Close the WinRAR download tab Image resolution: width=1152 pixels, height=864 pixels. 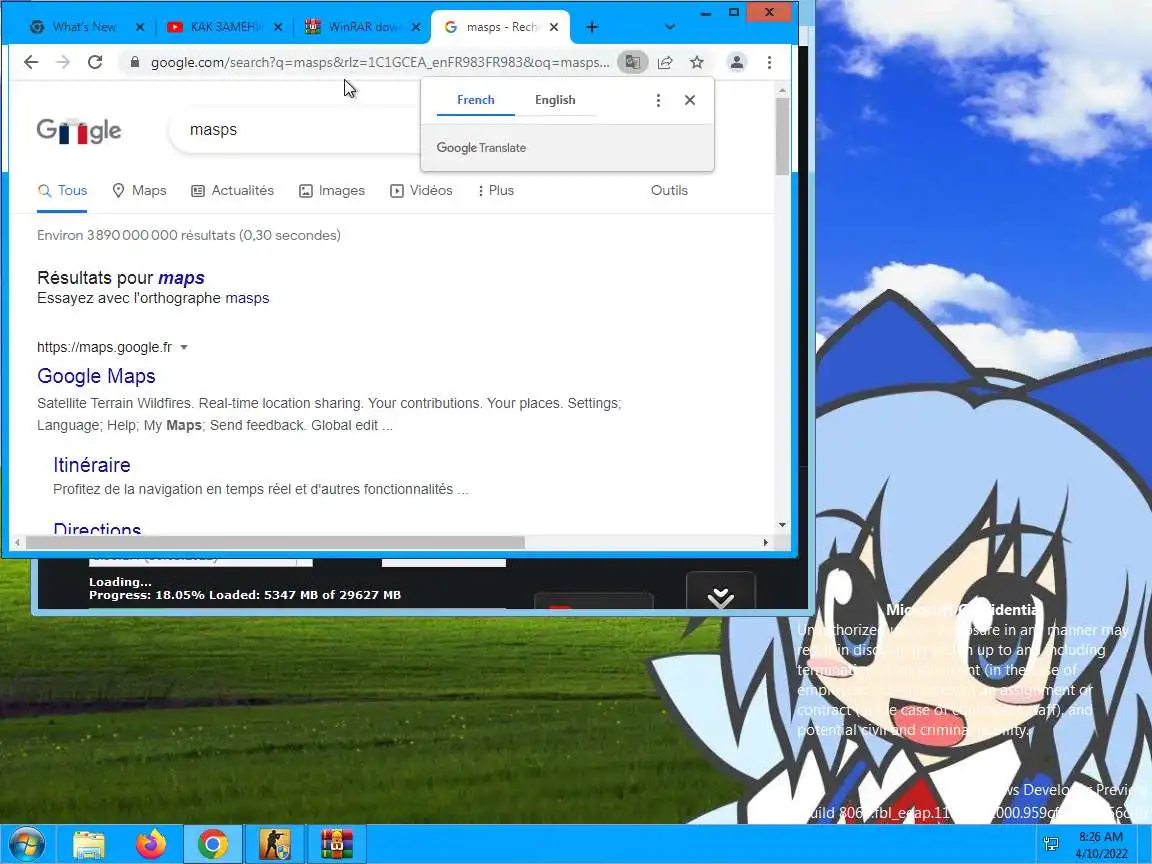(x=416, y=27)
